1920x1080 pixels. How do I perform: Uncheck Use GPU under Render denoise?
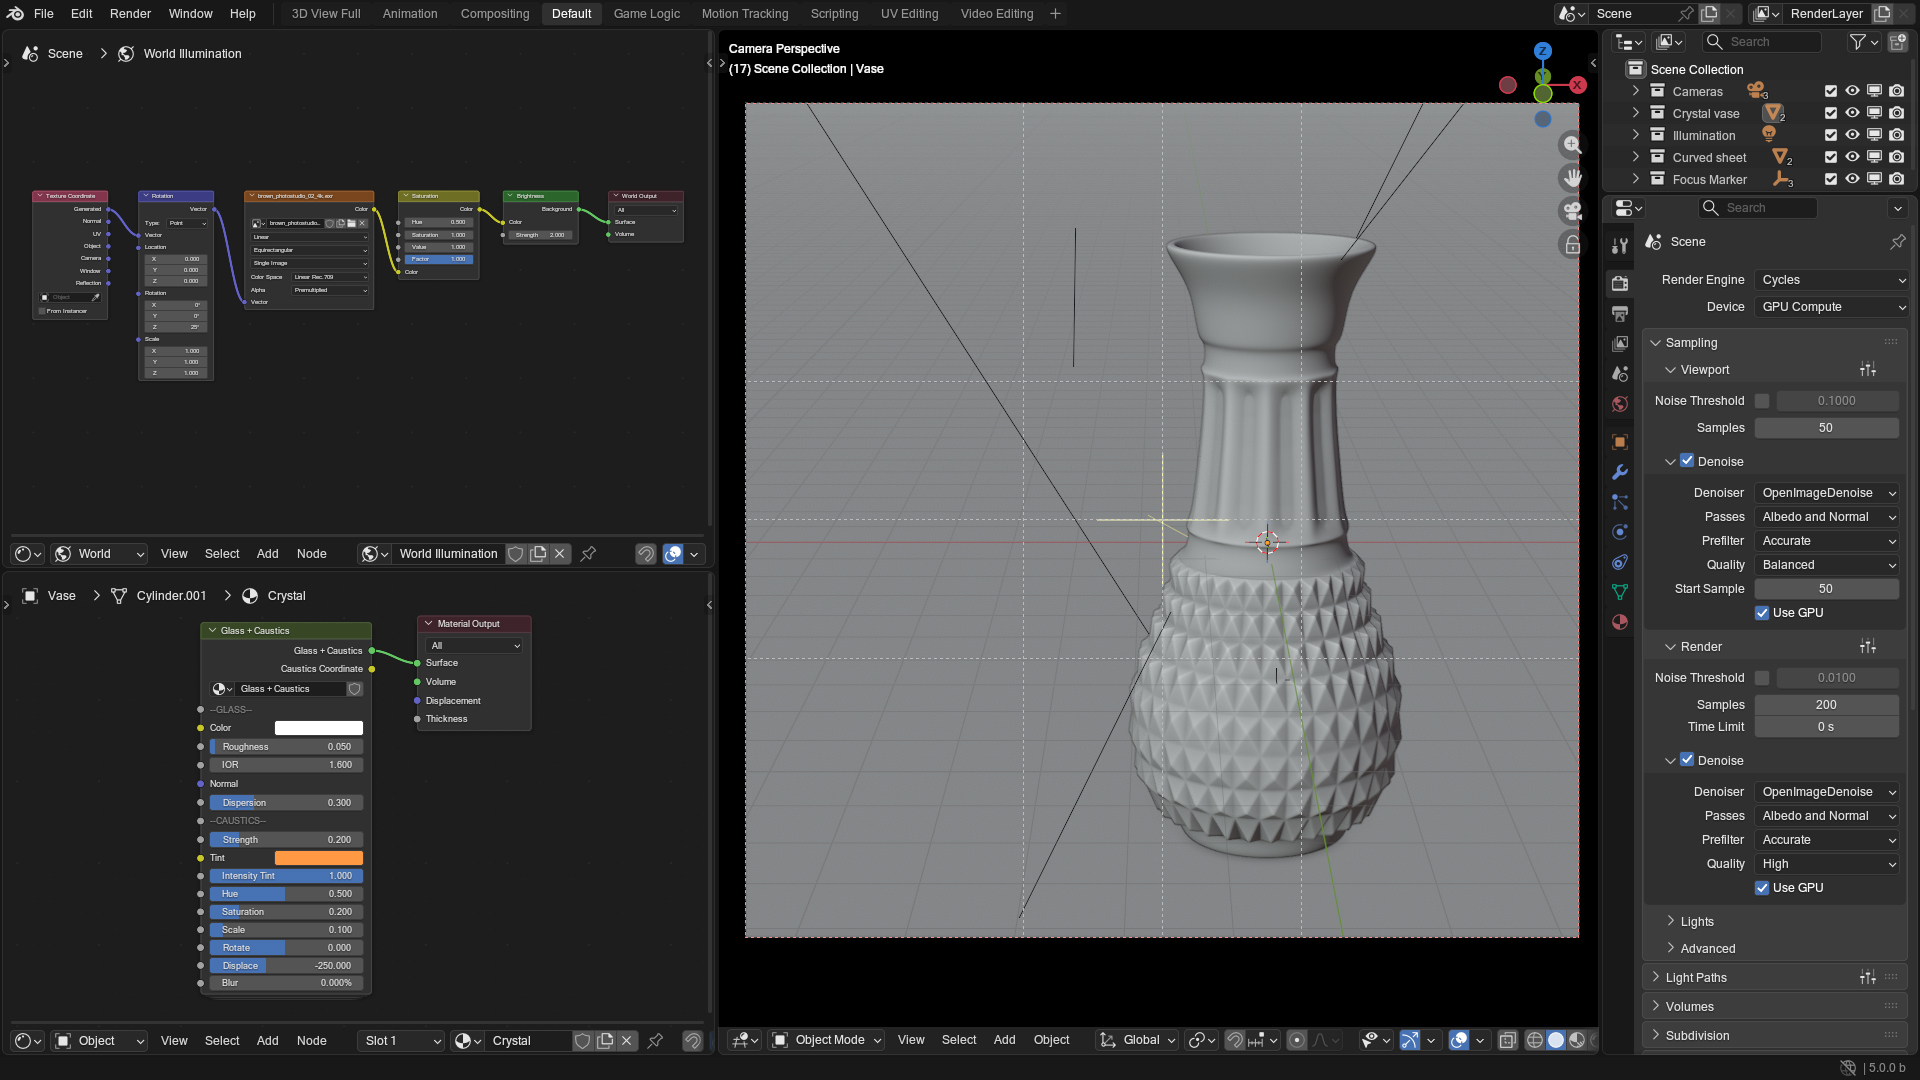click(1762, 888)
